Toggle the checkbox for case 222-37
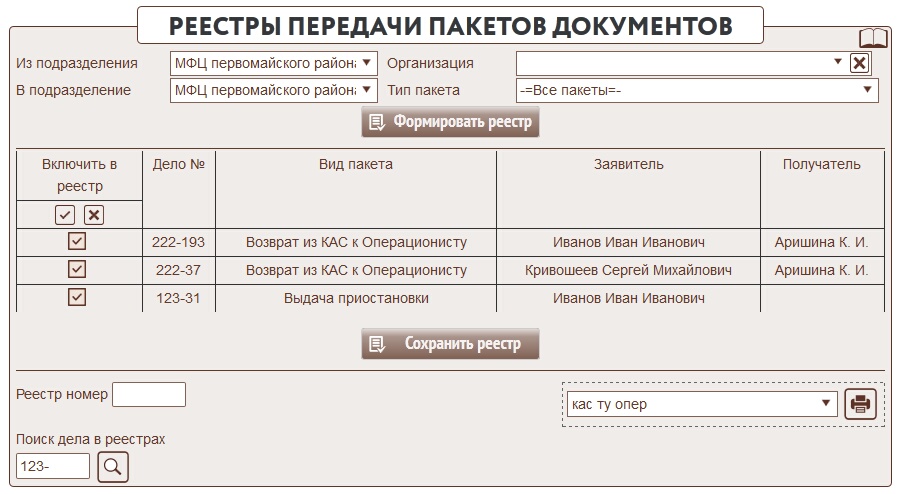This screenshot has width=901, height=494. click(77, 269)
